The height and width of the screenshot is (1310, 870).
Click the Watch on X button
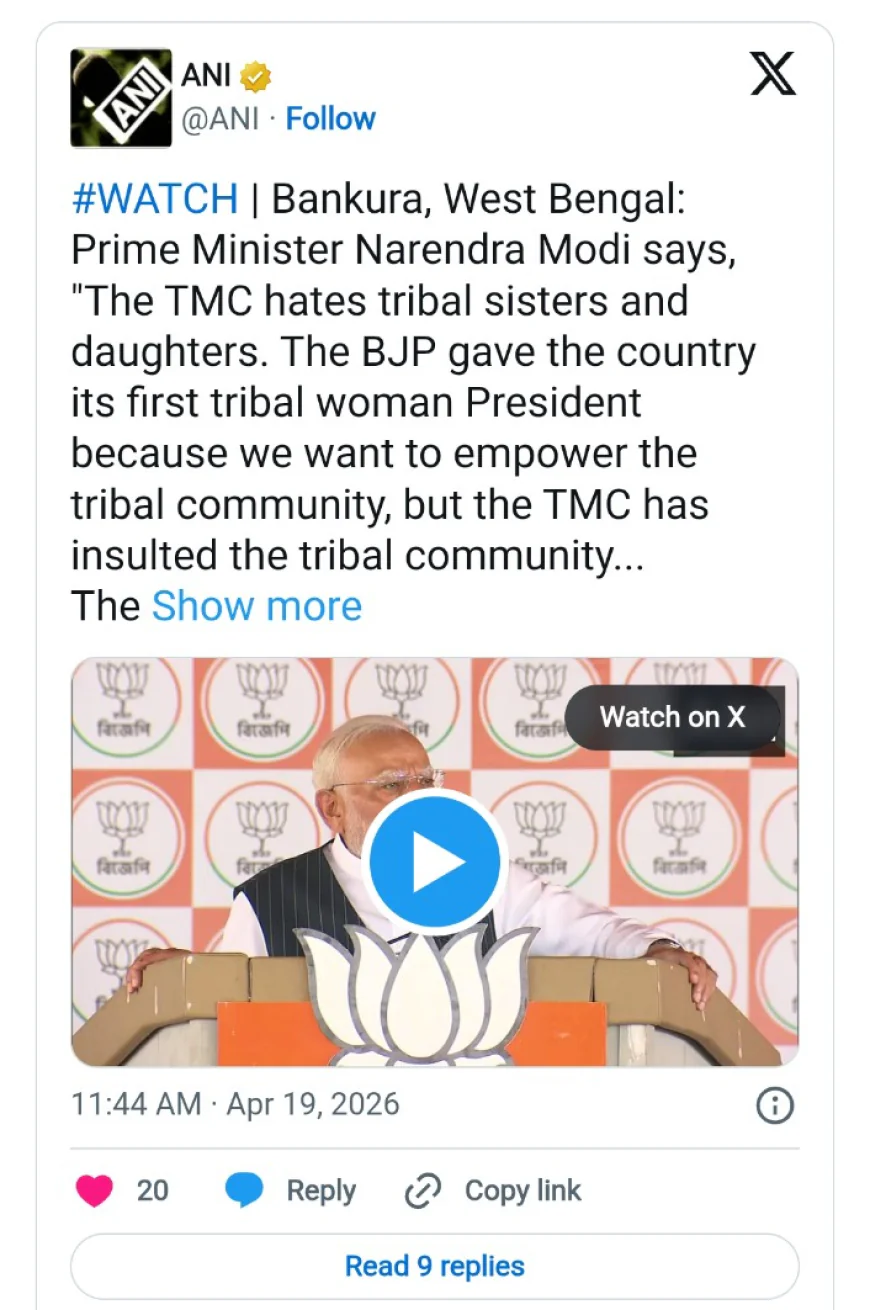pos(672,717)
